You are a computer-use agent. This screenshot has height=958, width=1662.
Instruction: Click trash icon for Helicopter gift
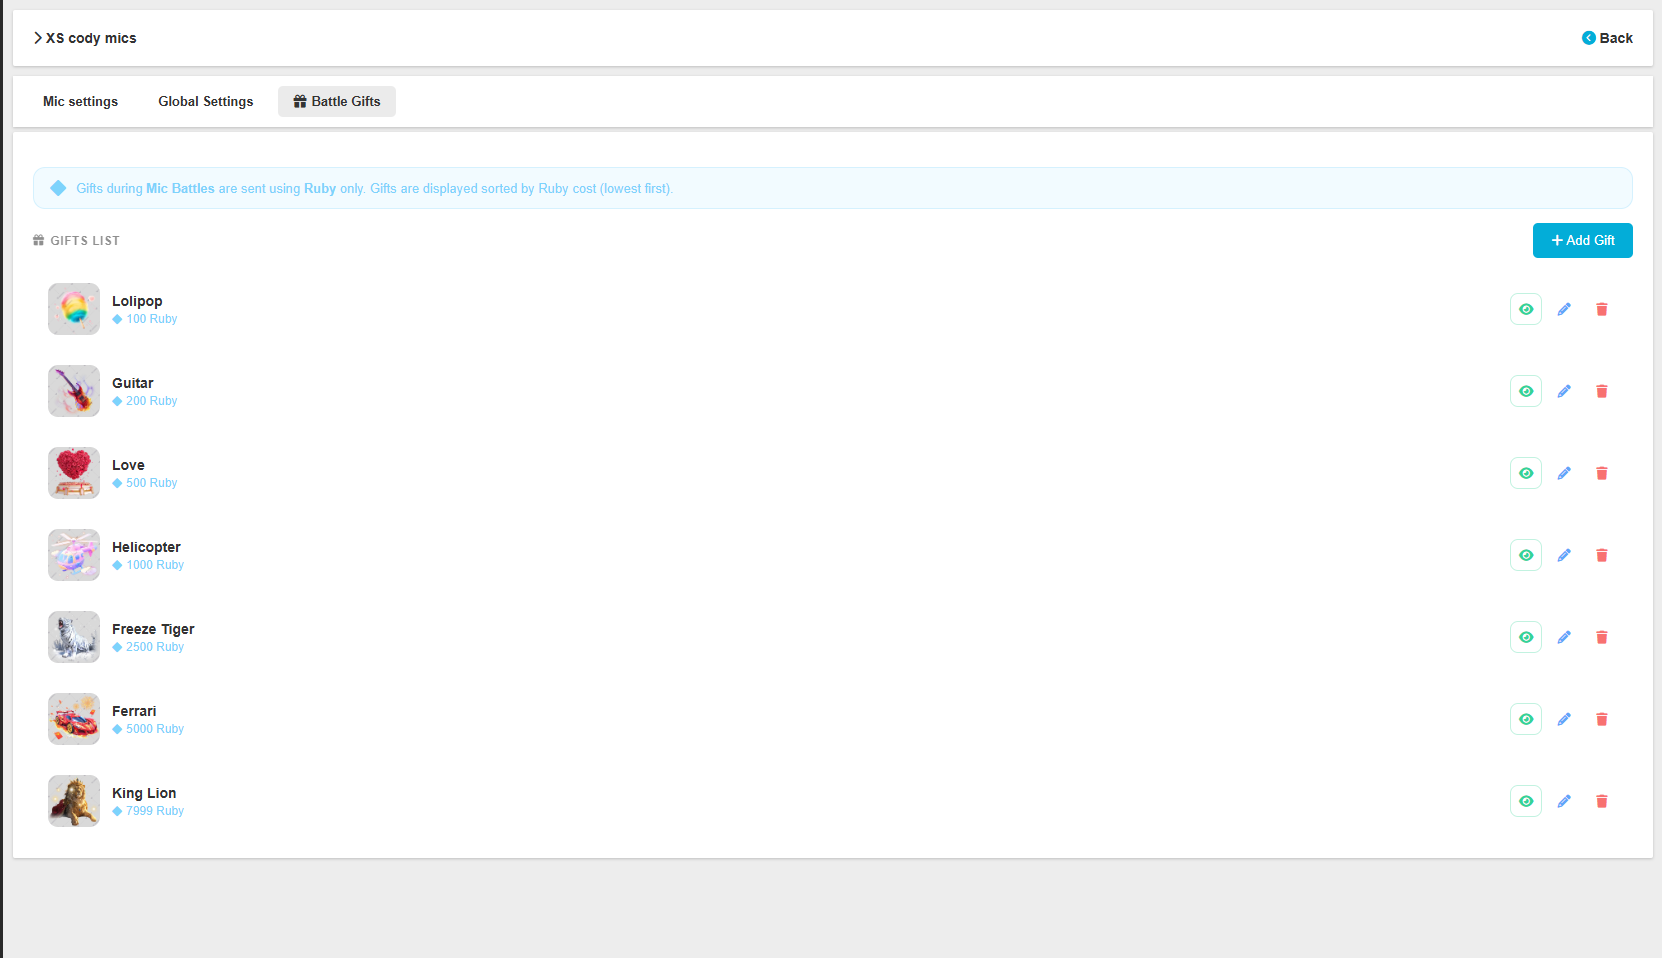point(1601,555)
